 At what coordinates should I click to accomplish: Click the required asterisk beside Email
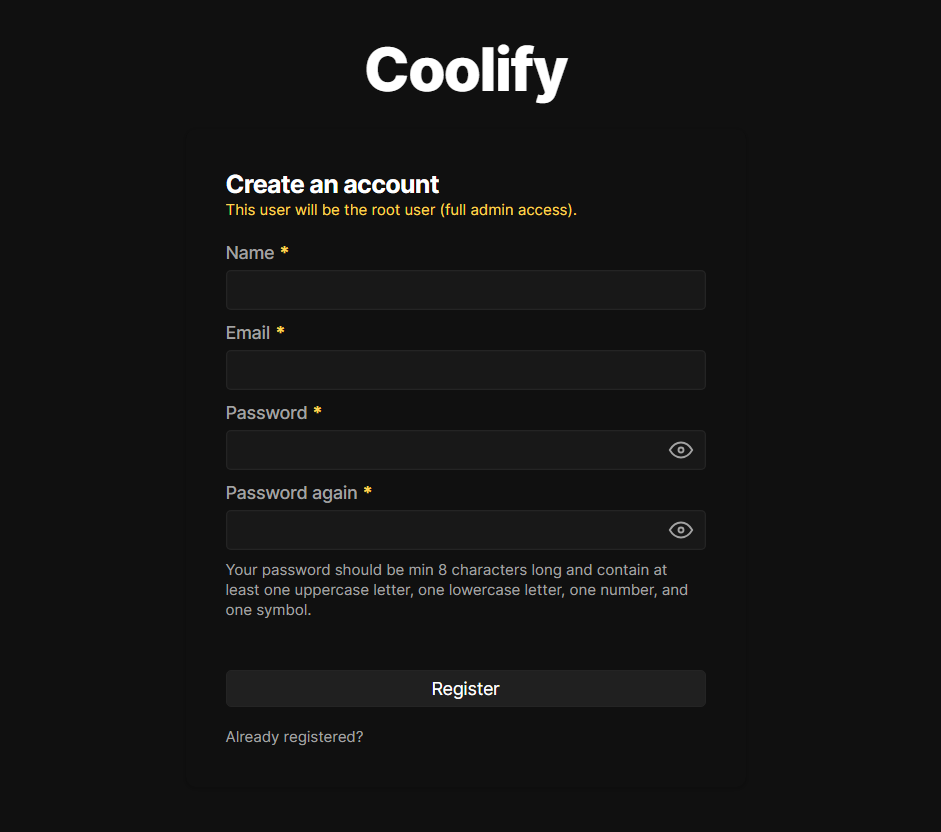click(x=280, y=332)
